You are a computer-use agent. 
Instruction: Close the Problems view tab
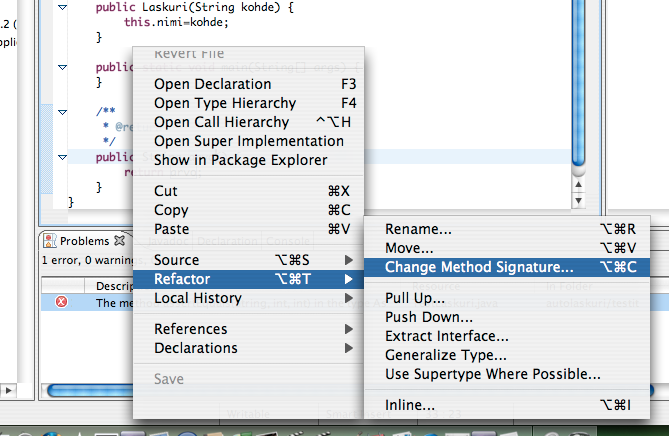119,241
